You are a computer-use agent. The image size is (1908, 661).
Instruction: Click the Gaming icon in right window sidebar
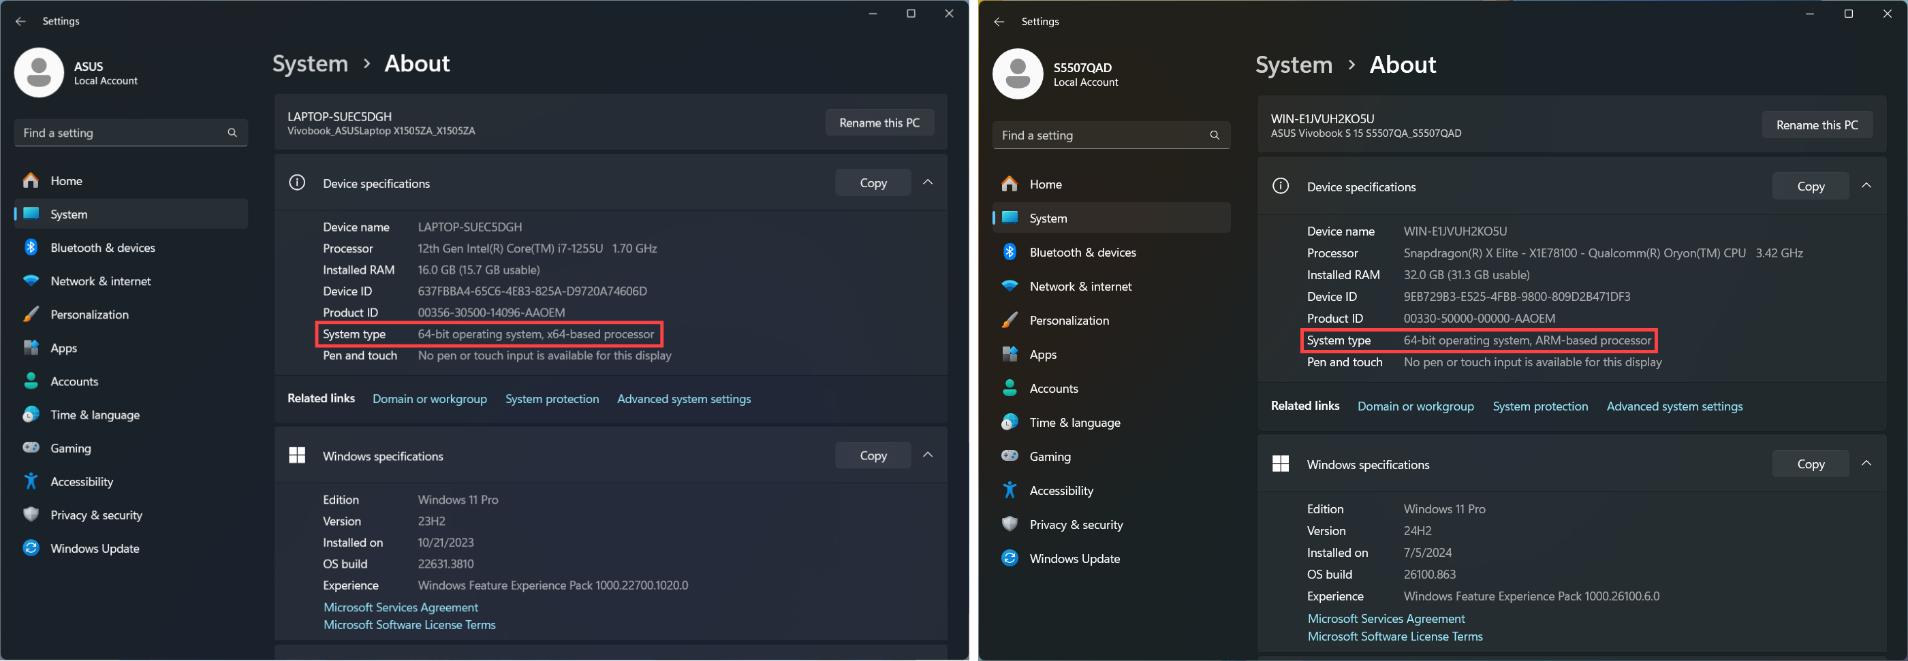coord(1009,456)
